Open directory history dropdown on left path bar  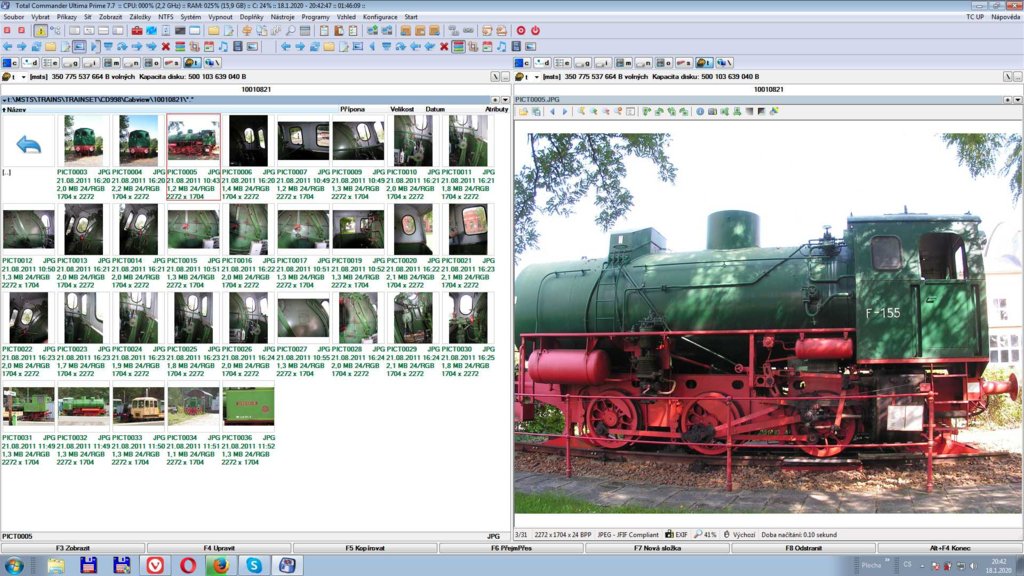click(506, 100)
